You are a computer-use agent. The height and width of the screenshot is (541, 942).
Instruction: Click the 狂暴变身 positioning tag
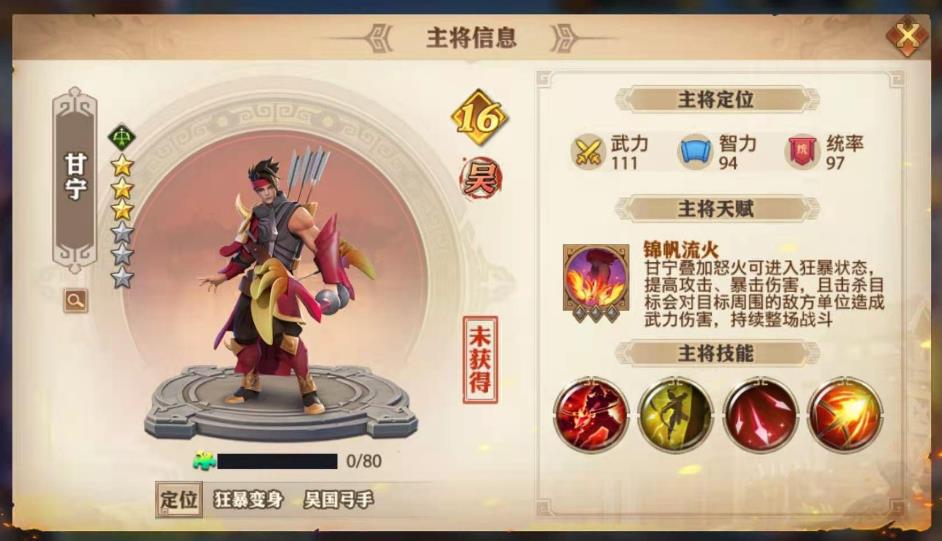(x=248, y=500)
